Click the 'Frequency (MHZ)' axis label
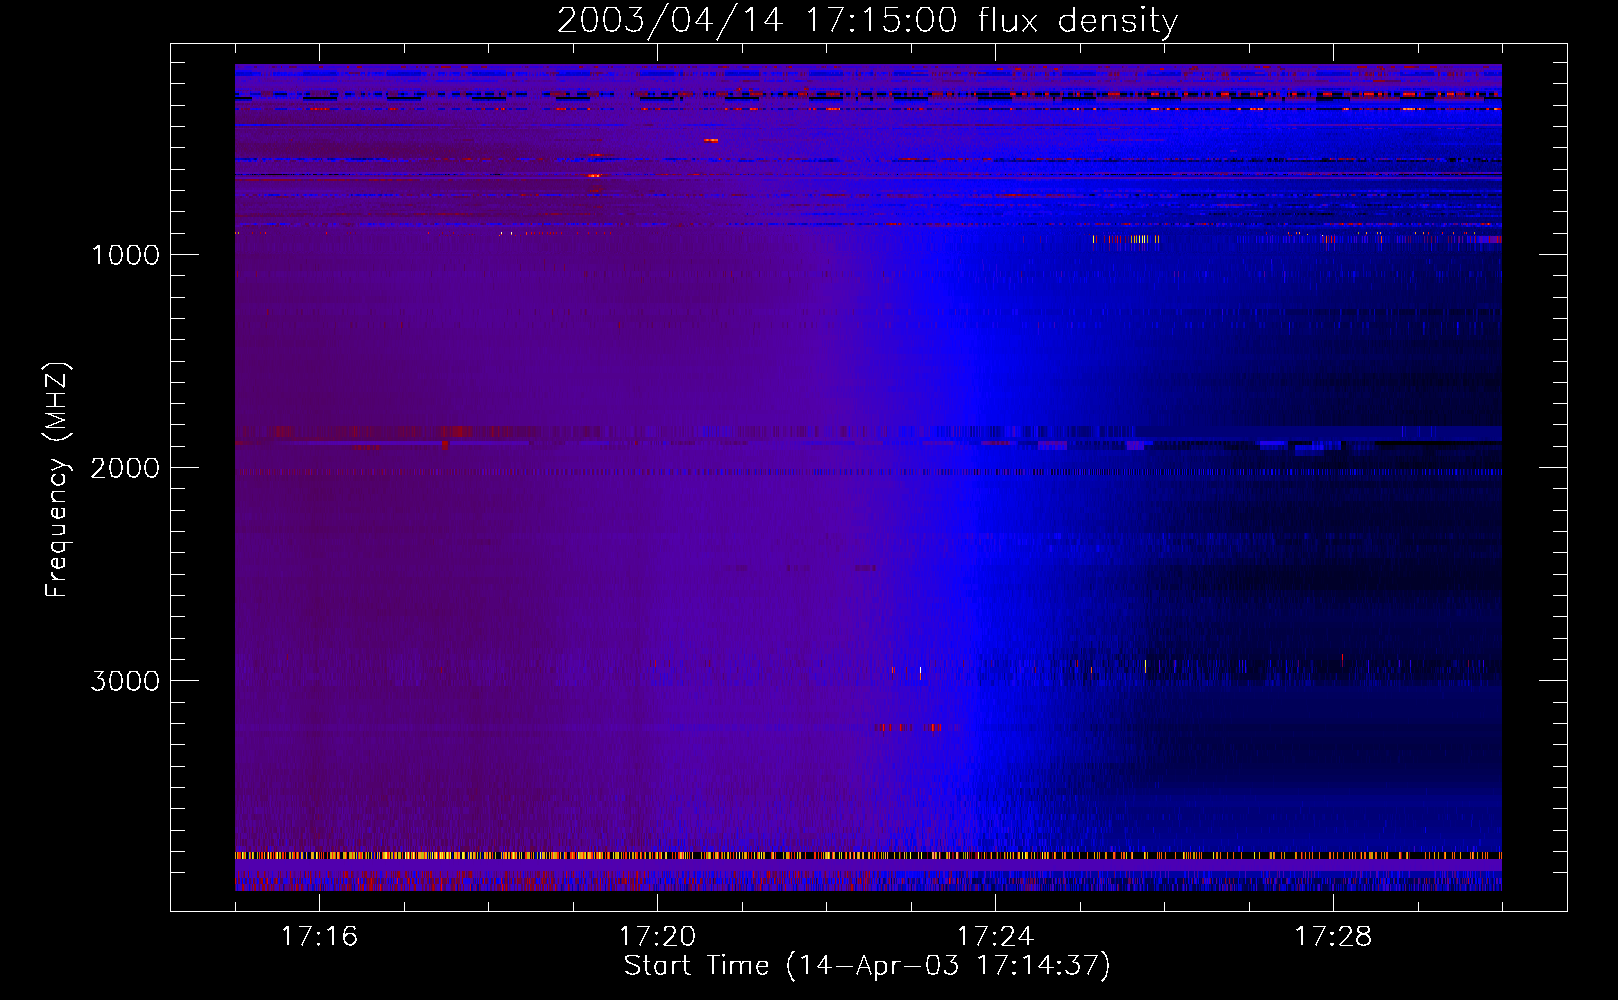1618x1000 pixels. (57, 480)
